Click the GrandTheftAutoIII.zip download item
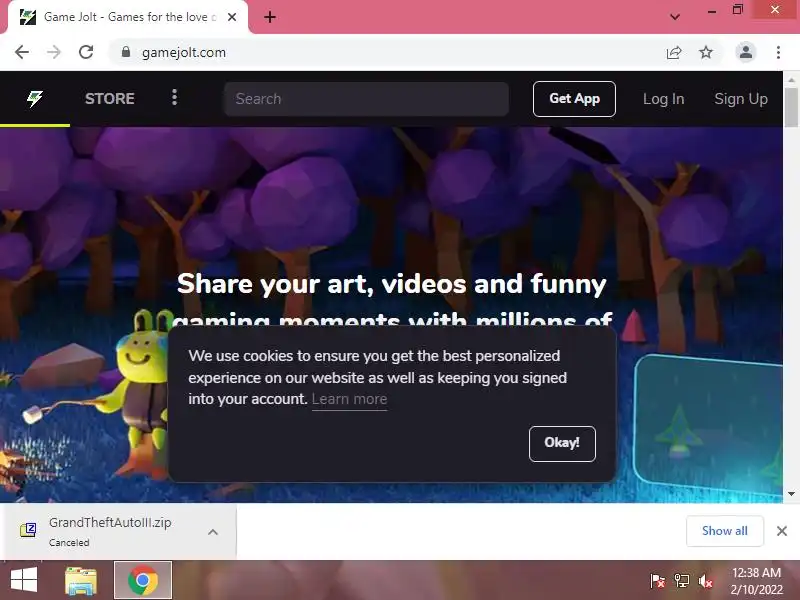Image resolution: width=800 pixels, height=600 pixels. click(x=118, y=532)
